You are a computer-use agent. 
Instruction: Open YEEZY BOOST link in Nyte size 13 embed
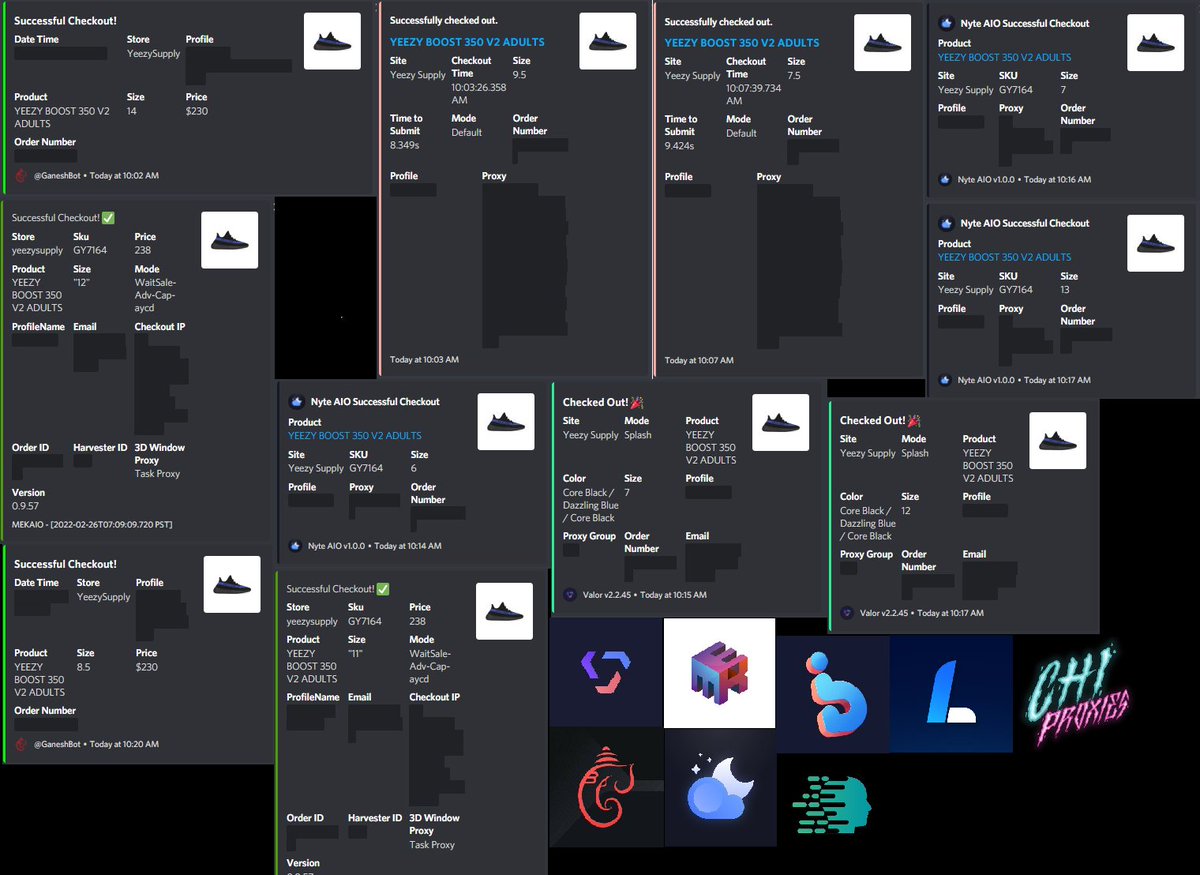(1004, 257)
